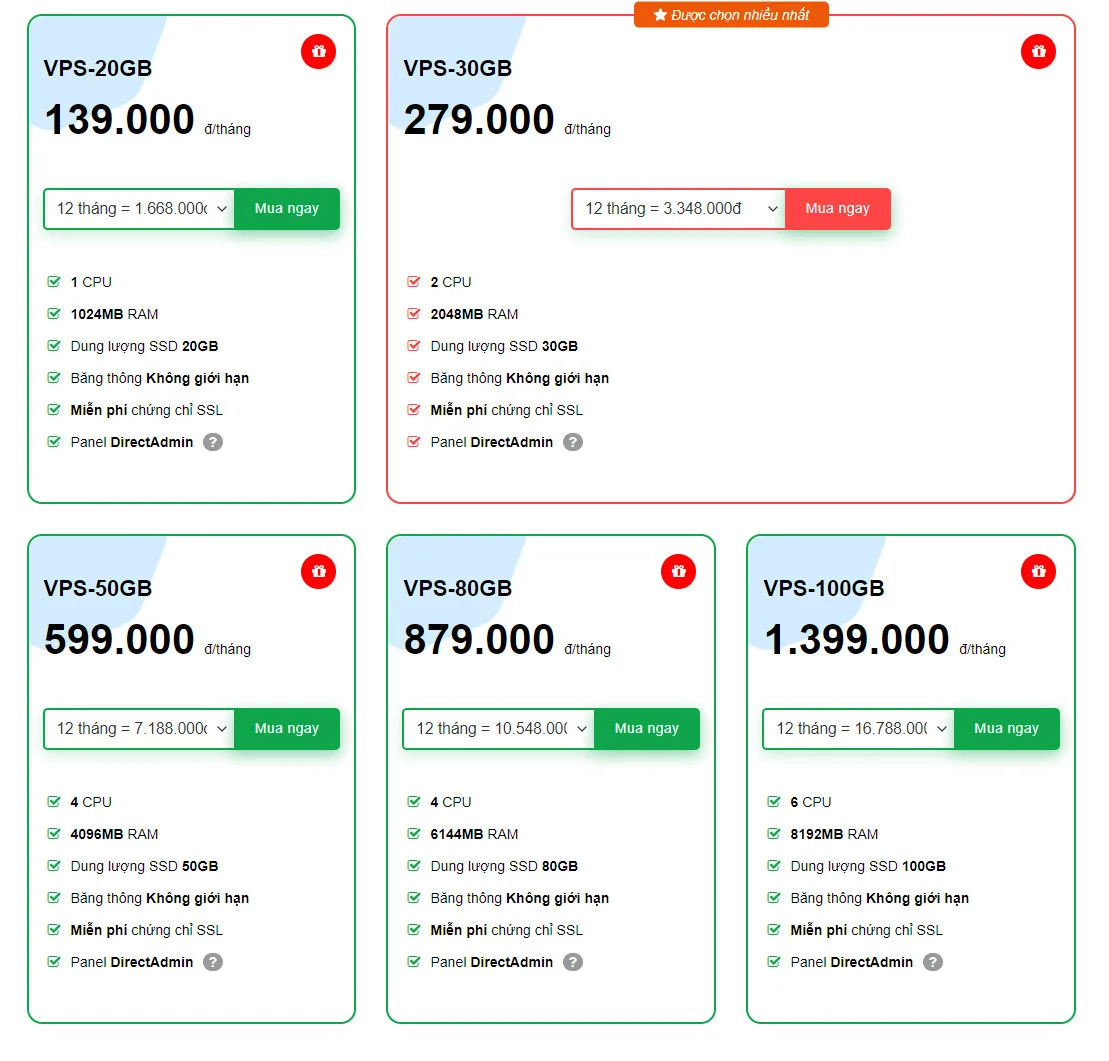Open DirectAdmin help icon in VPS-20GB plan
Screen dimensions: 1109x1061
[213, 442]
